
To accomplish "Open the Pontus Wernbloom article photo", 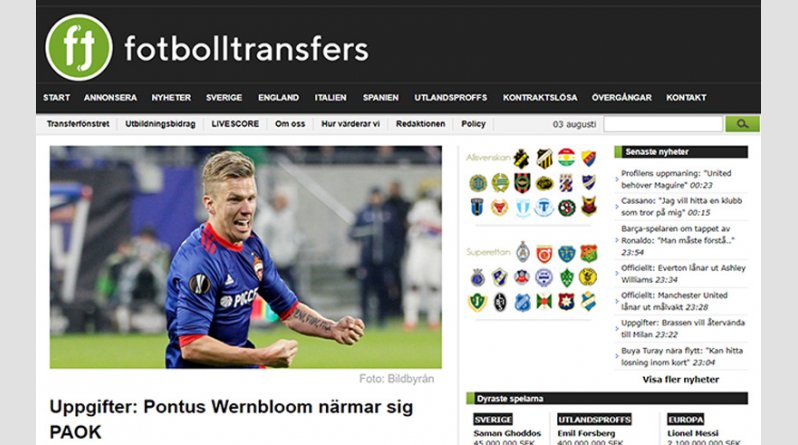I will click(245, 257).
